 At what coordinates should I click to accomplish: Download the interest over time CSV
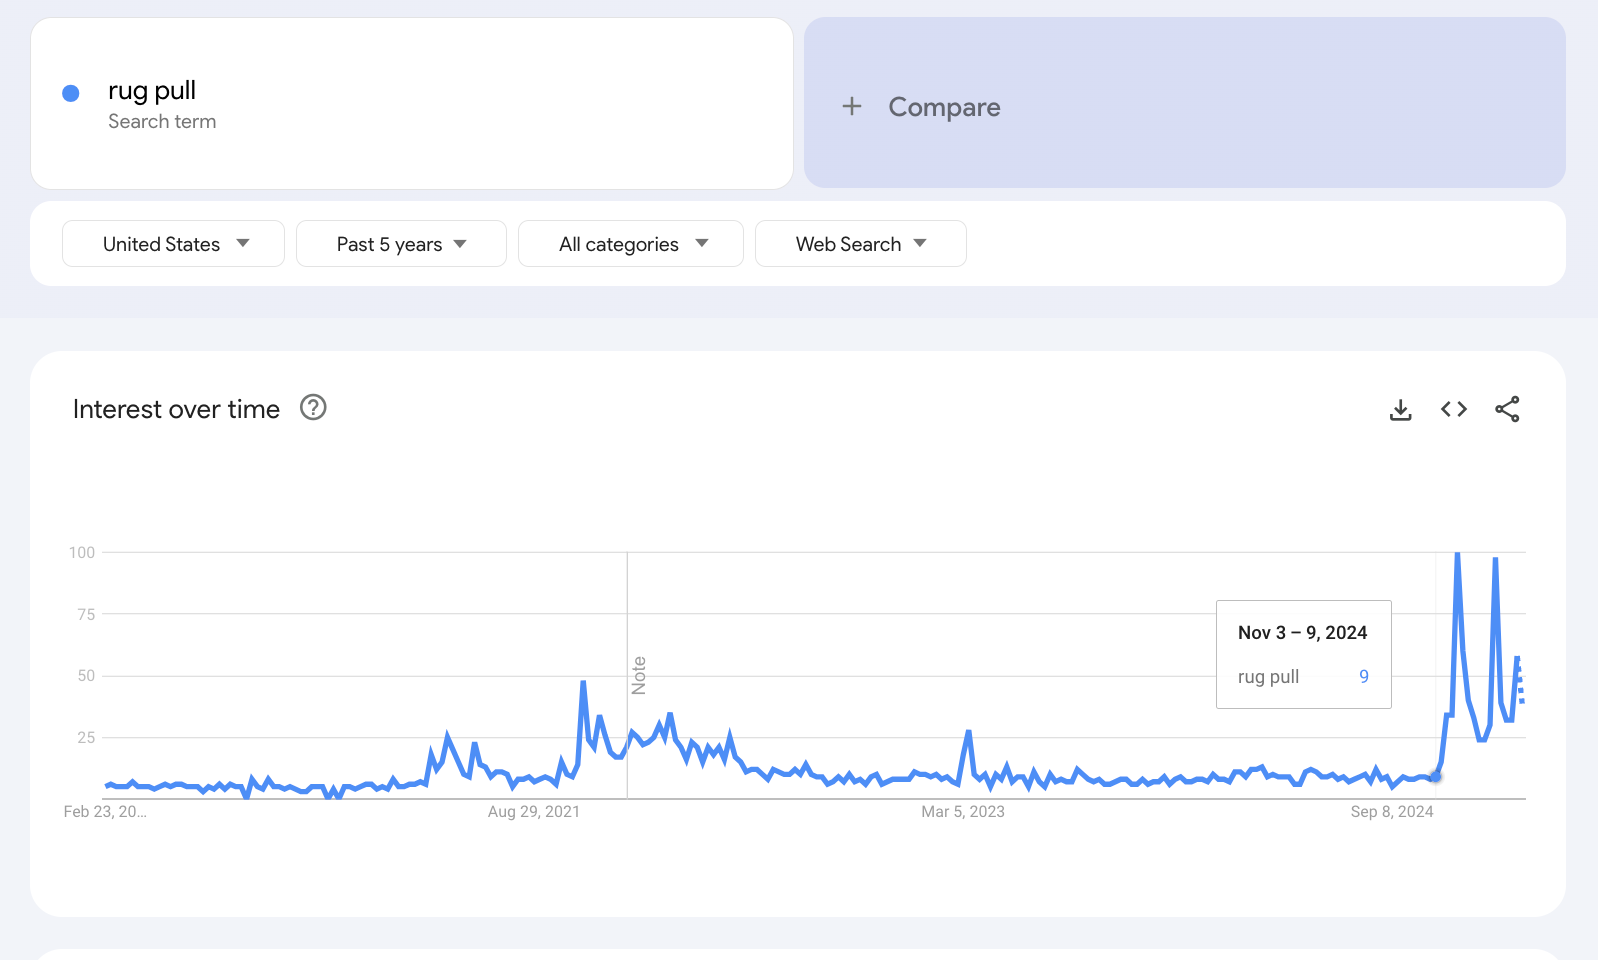[1400, 410]
